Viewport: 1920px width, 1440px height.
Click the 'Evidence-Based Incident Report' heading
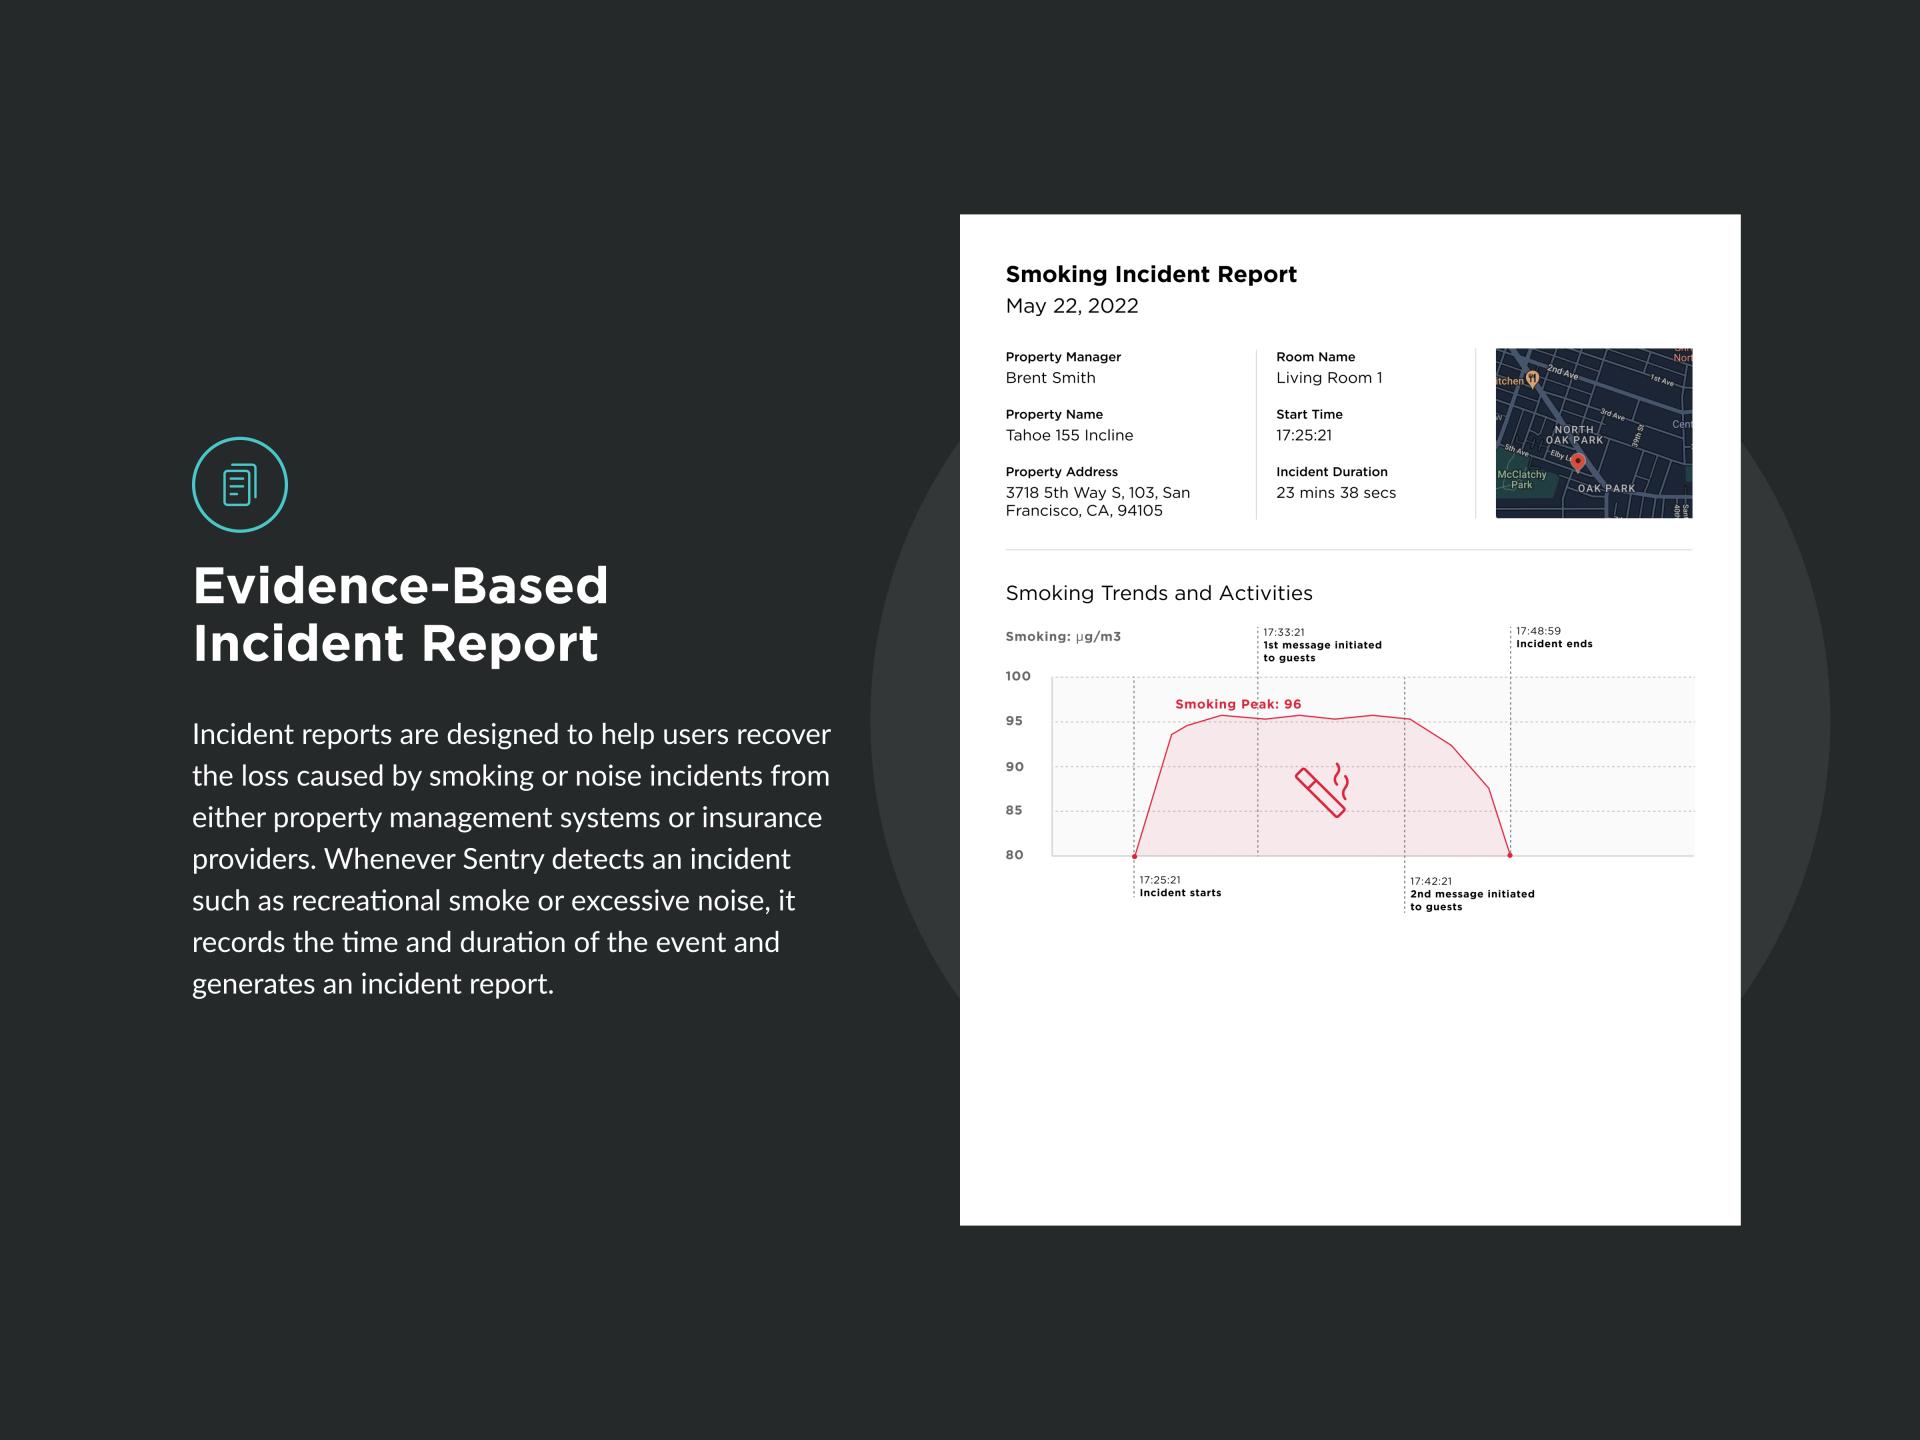pyautogui.click(x=401, y=614)
